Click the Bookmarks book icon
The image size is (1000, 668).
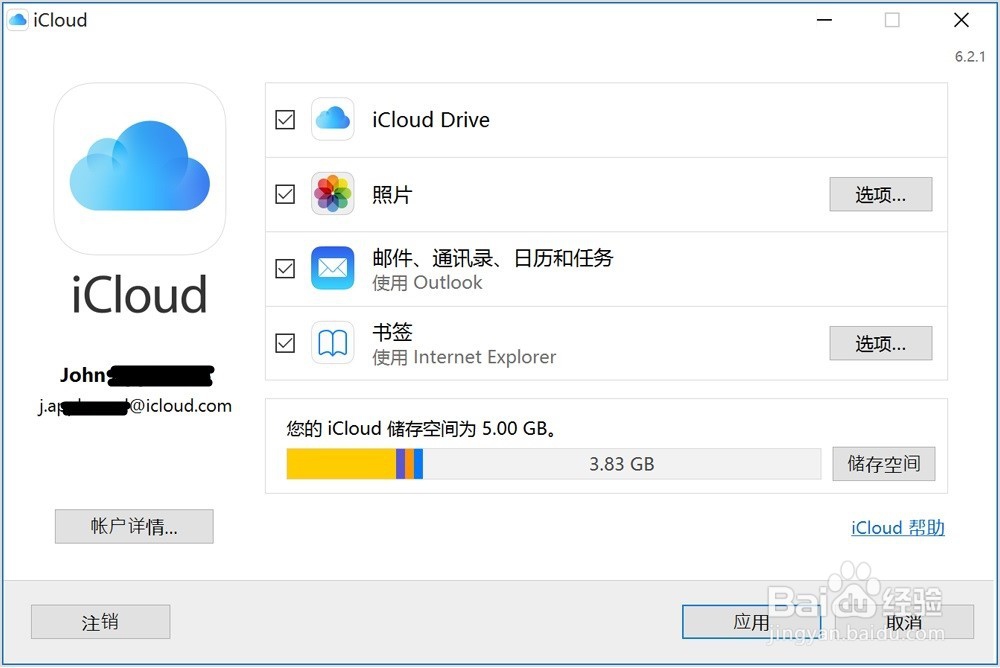tap(332, 343)
